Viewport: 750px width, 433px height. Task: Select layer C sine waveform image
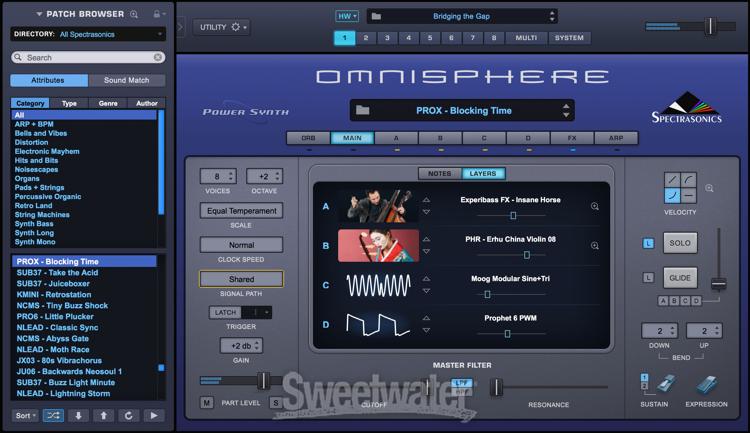click(378, 285)
